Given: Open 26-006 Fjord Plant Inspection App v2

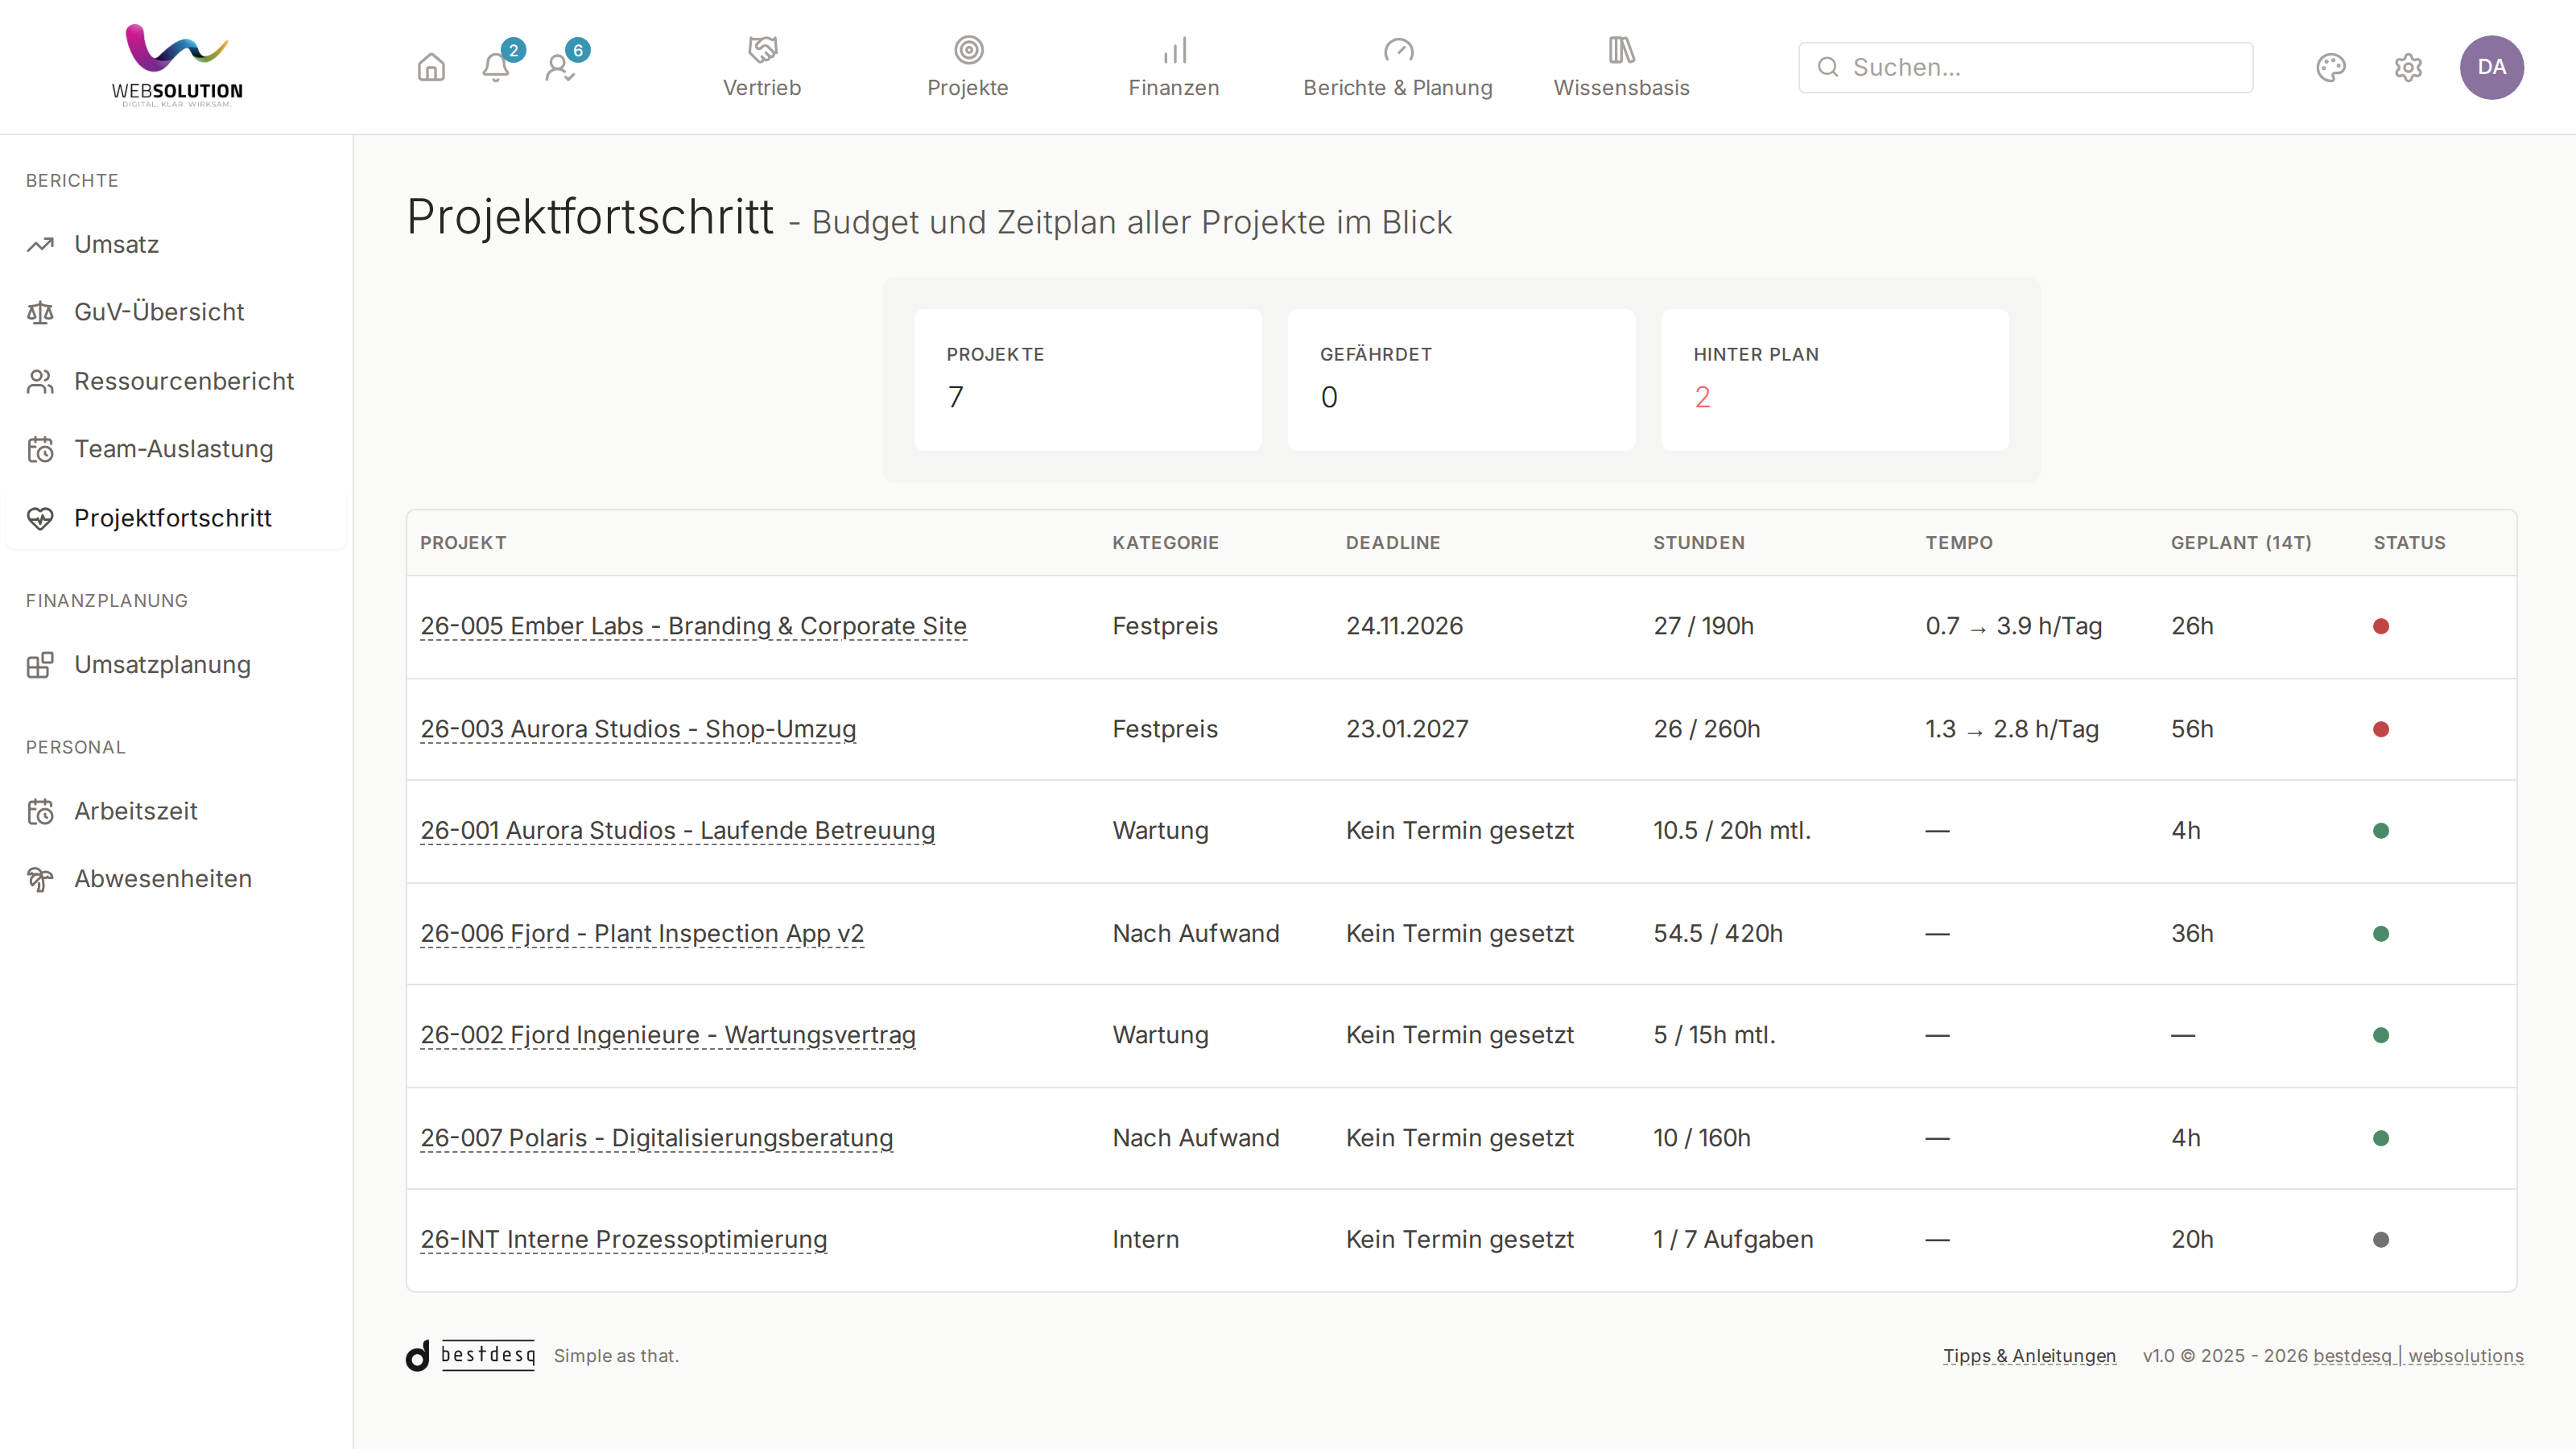Looking at the screenshot, I should tap(642, 933).
